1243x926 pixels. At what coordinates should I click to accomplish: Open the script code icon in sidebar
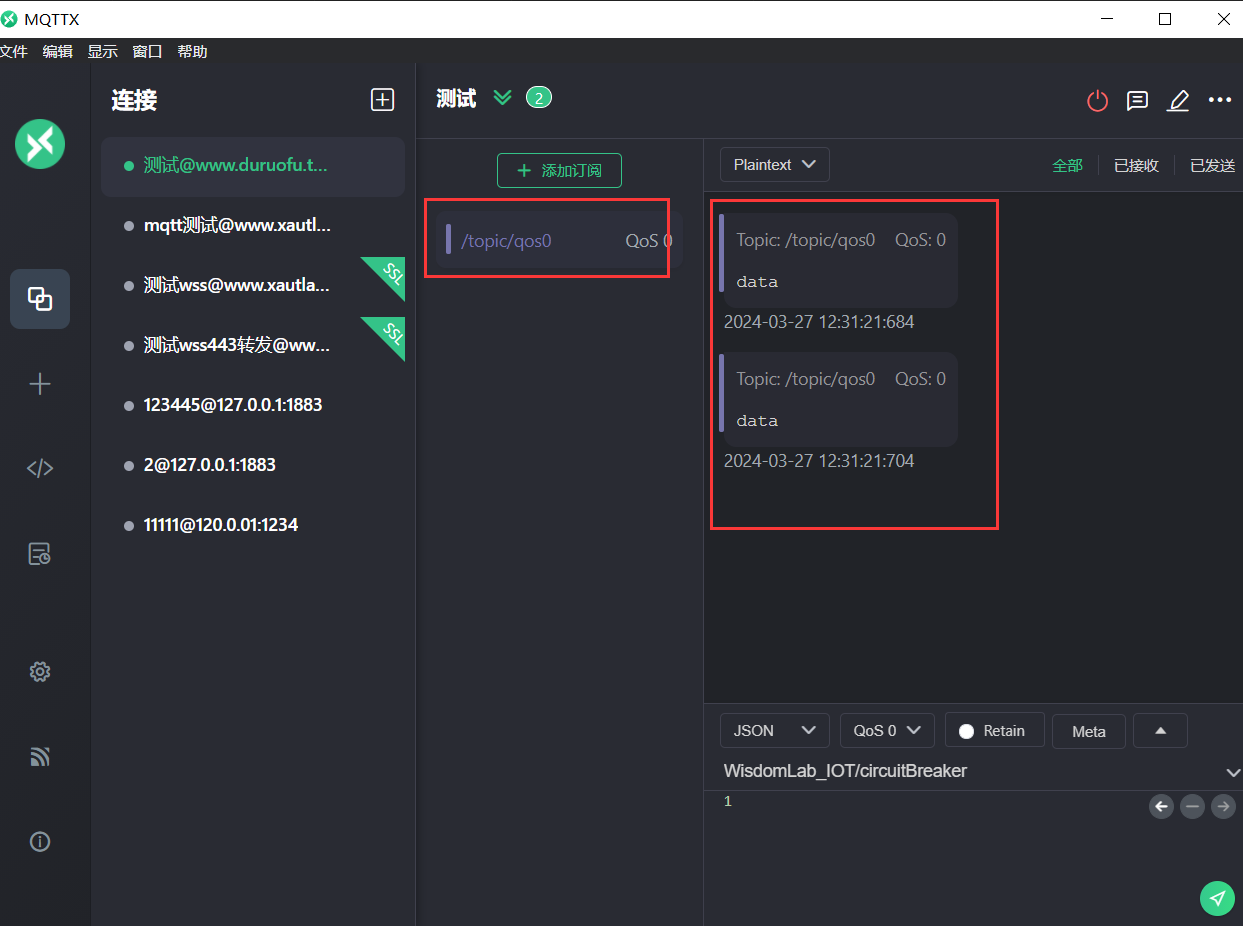tap(40, 468)
